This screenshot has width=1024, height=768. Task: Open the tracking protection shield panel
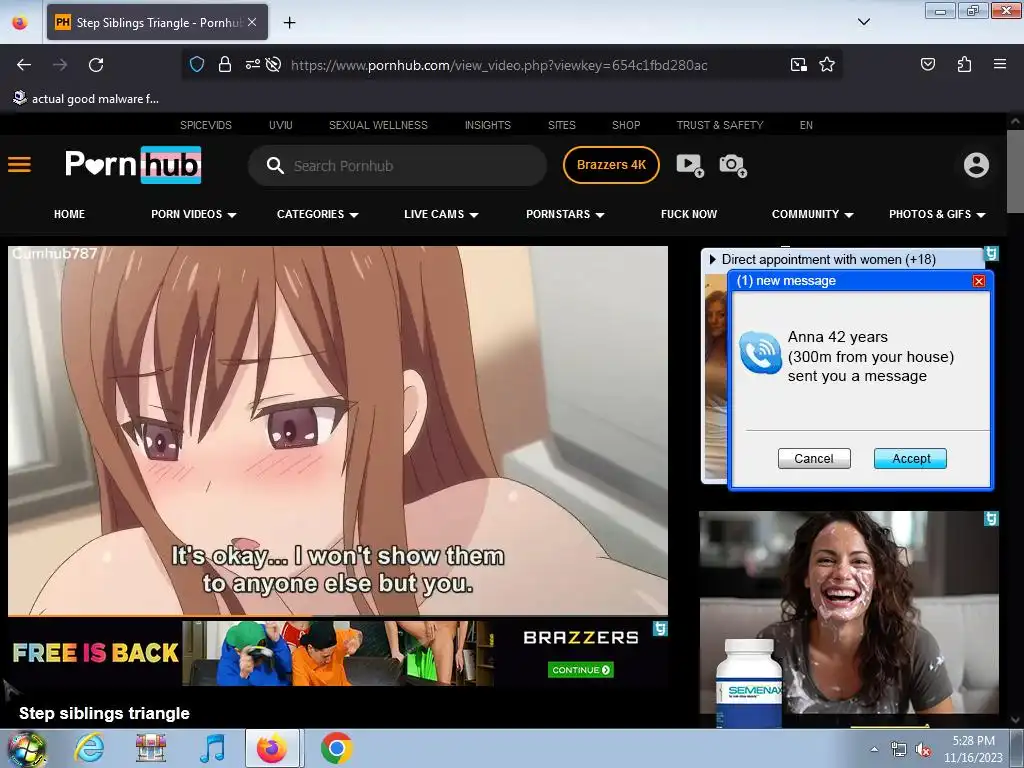197,65
